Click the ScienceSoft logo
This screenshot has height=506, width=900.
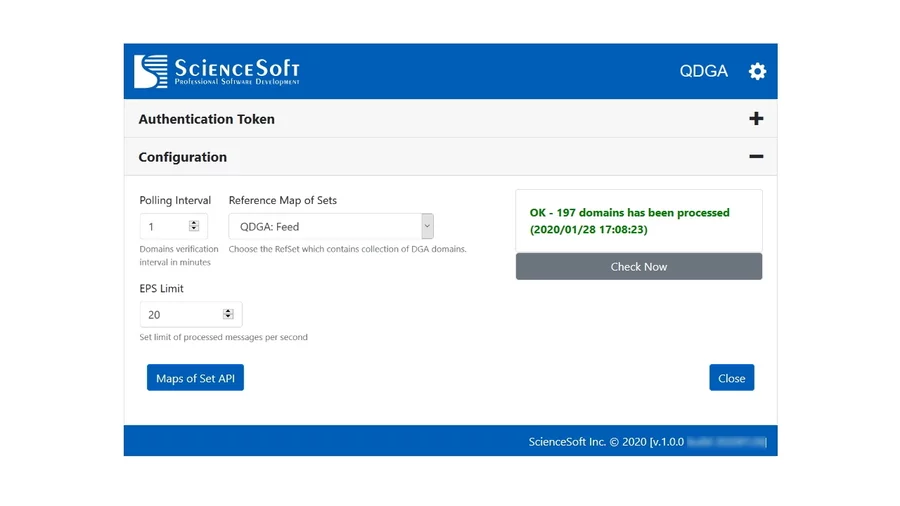click(x=217, y=71)
